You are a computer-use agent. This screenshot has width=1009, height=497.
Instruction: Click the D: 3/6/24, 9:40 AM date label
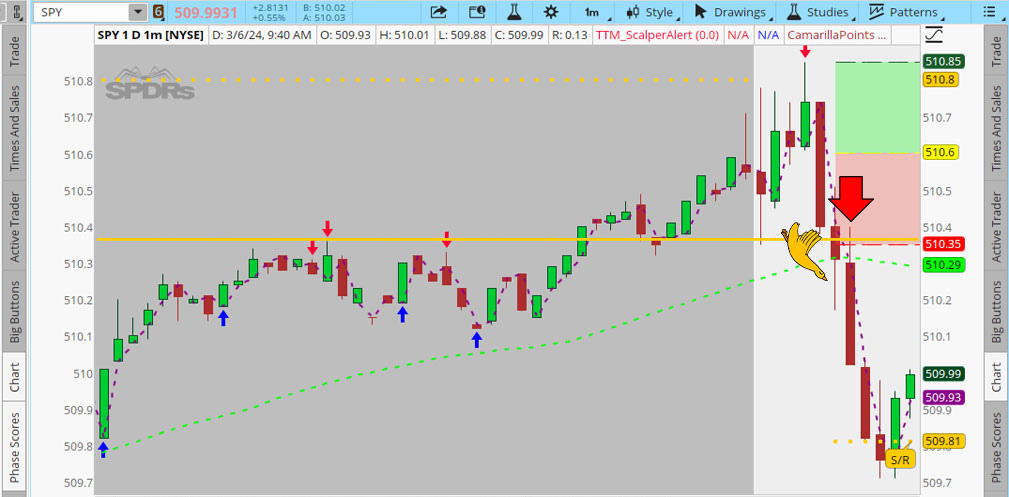pos(262,35)
